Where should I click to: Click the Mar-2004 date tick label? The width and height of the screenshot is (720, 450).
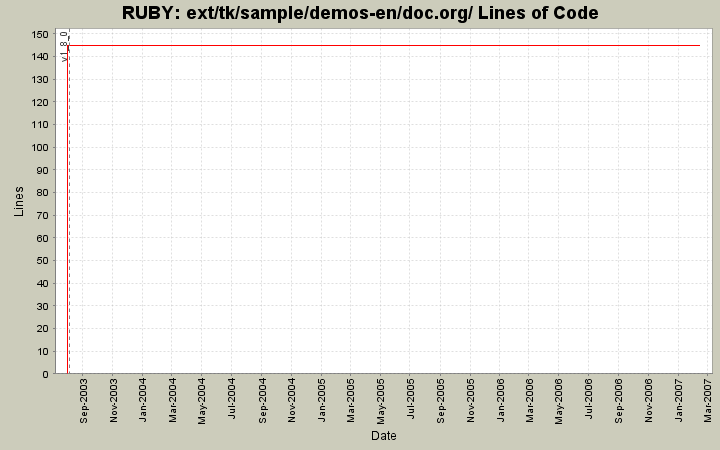(172, 401)
